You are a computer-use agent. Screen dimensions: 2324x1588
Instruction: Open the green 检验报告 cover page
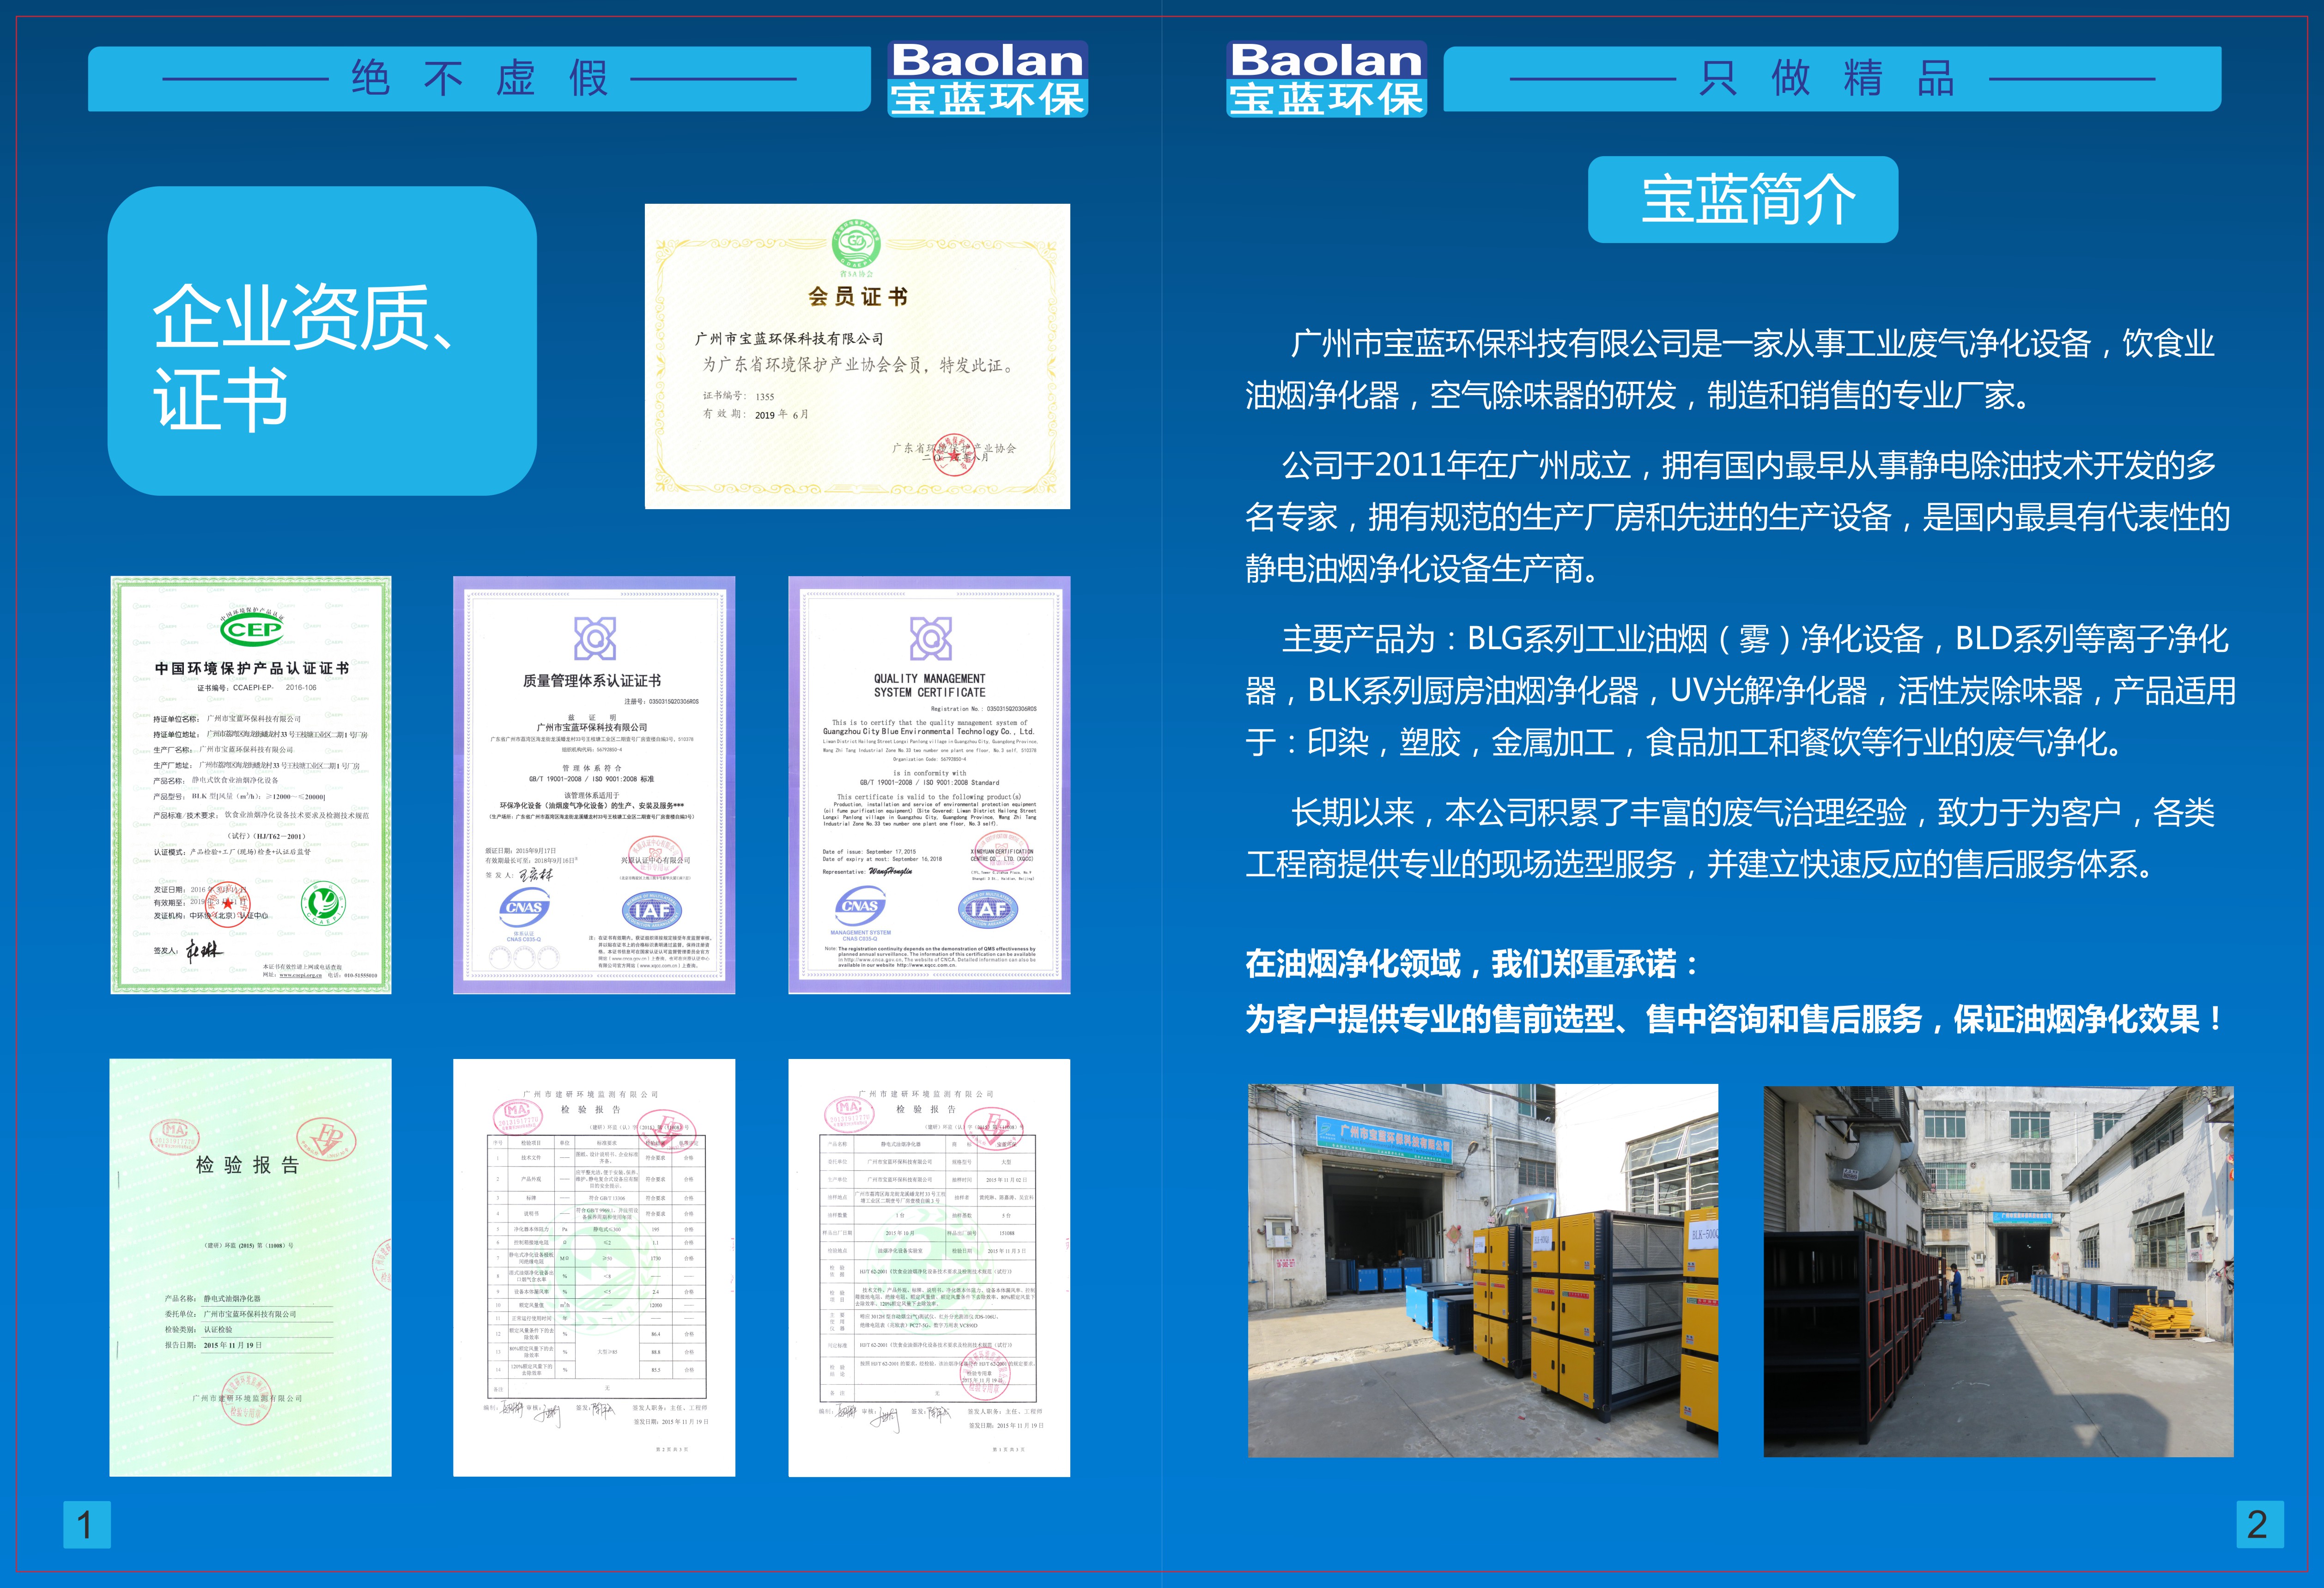(250, 1268)
